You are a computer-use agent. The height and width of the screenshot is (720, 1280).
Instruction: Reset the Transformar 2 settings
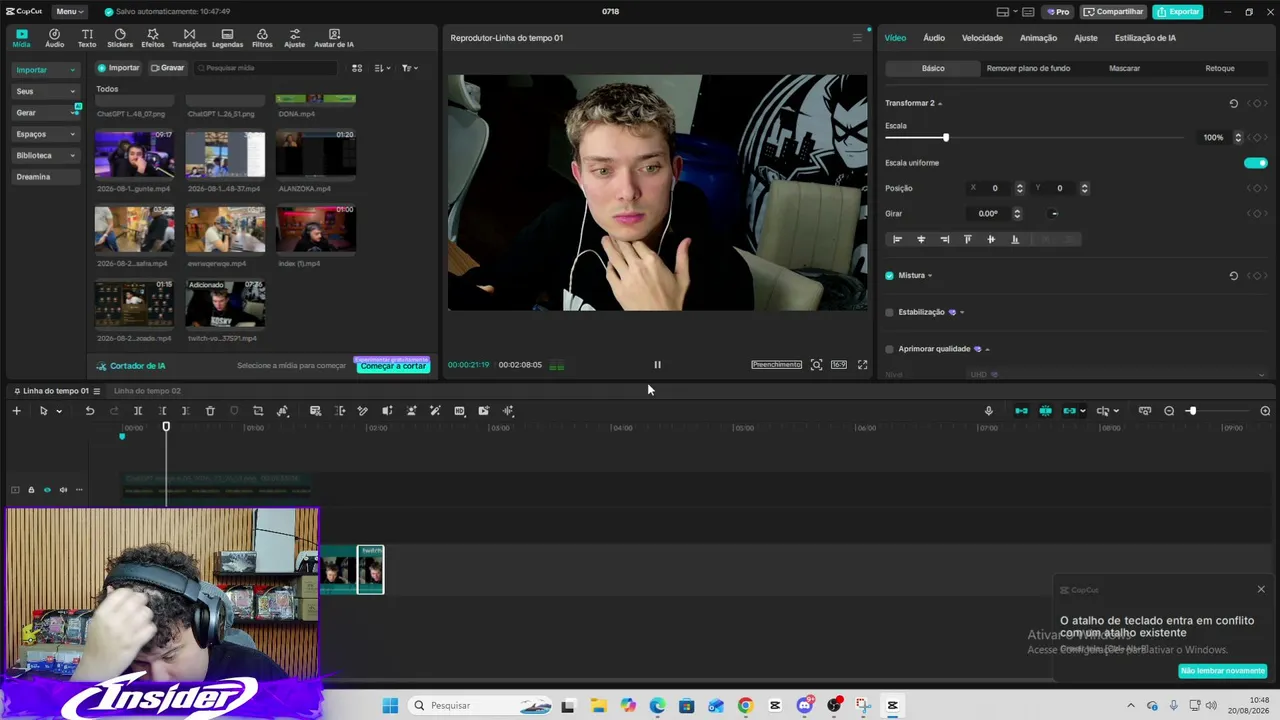point(1233,103)
